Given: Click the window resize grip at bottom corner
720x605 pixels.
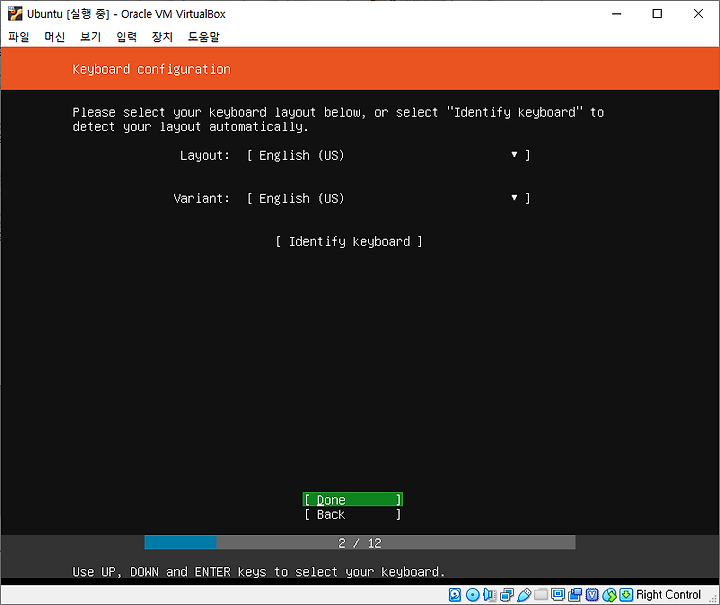Looking at the screenshot, I should 714,599.
